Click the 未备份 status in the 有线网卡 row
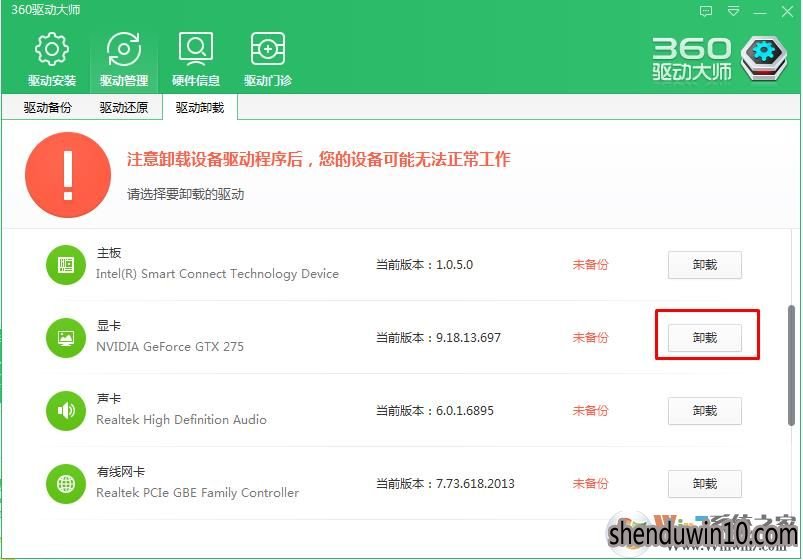 [590, 484]
